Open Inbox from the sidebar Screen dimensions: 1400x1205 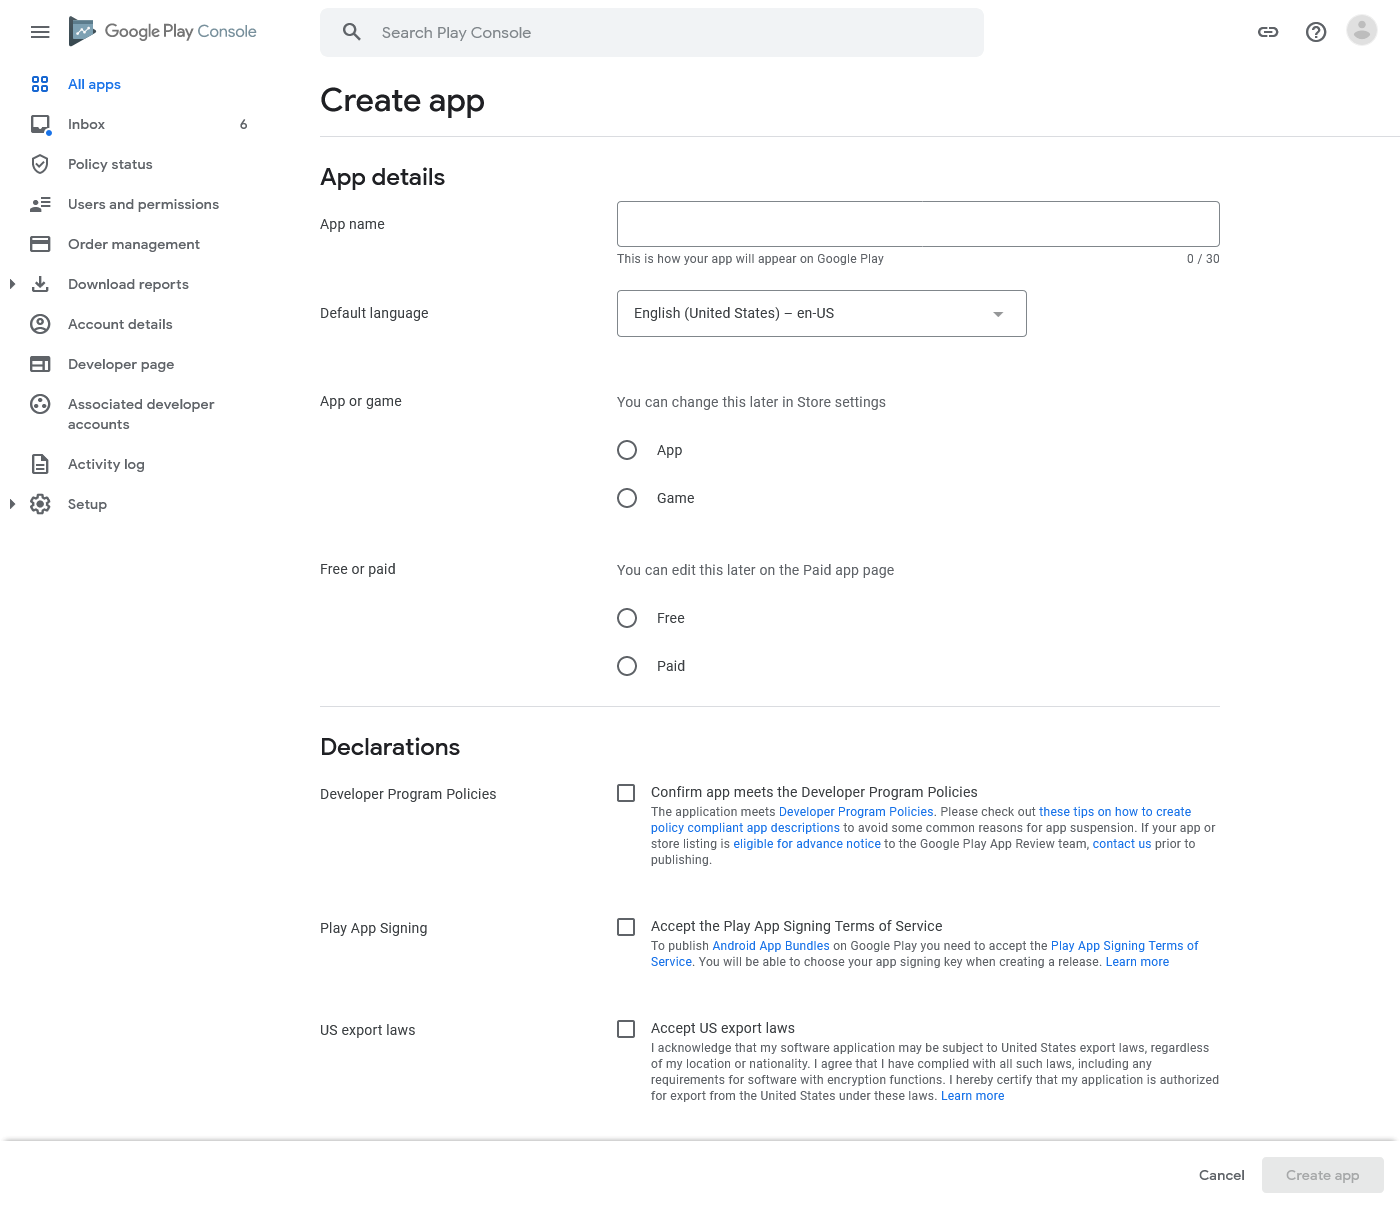[x=86, y=124]
